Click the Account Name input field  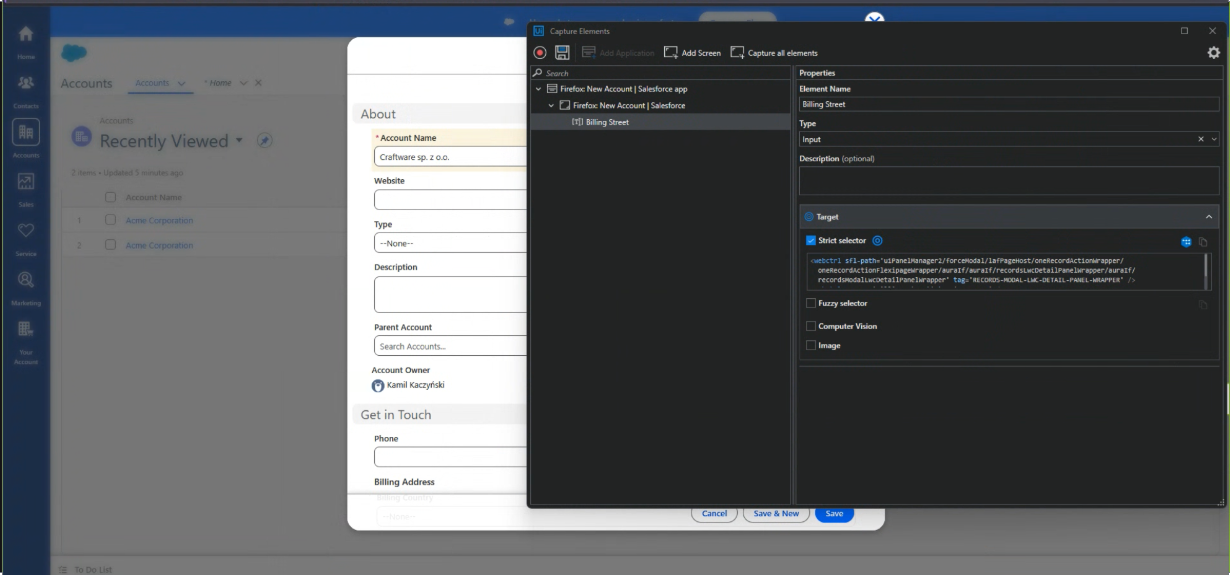click(x=450, y=157)
